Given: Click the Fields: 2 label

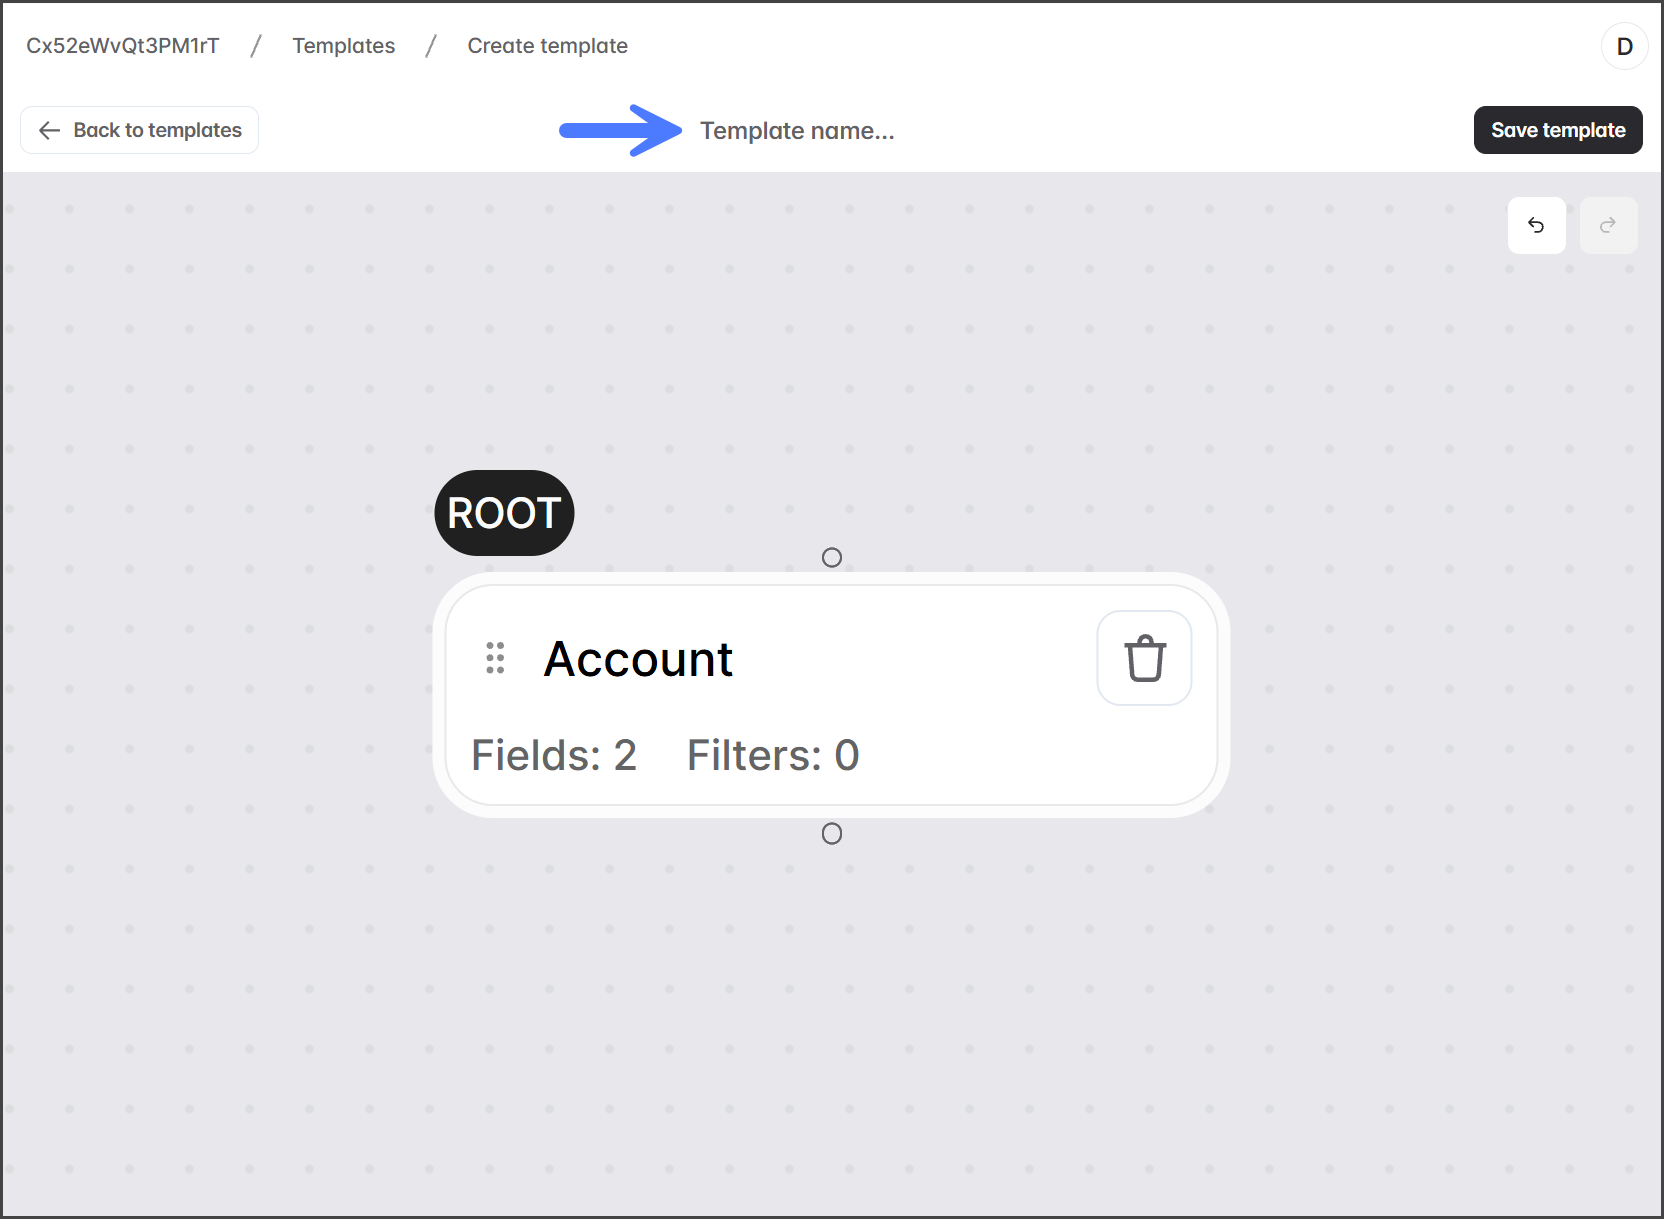Looking at the screenshot, I should 554,755.
